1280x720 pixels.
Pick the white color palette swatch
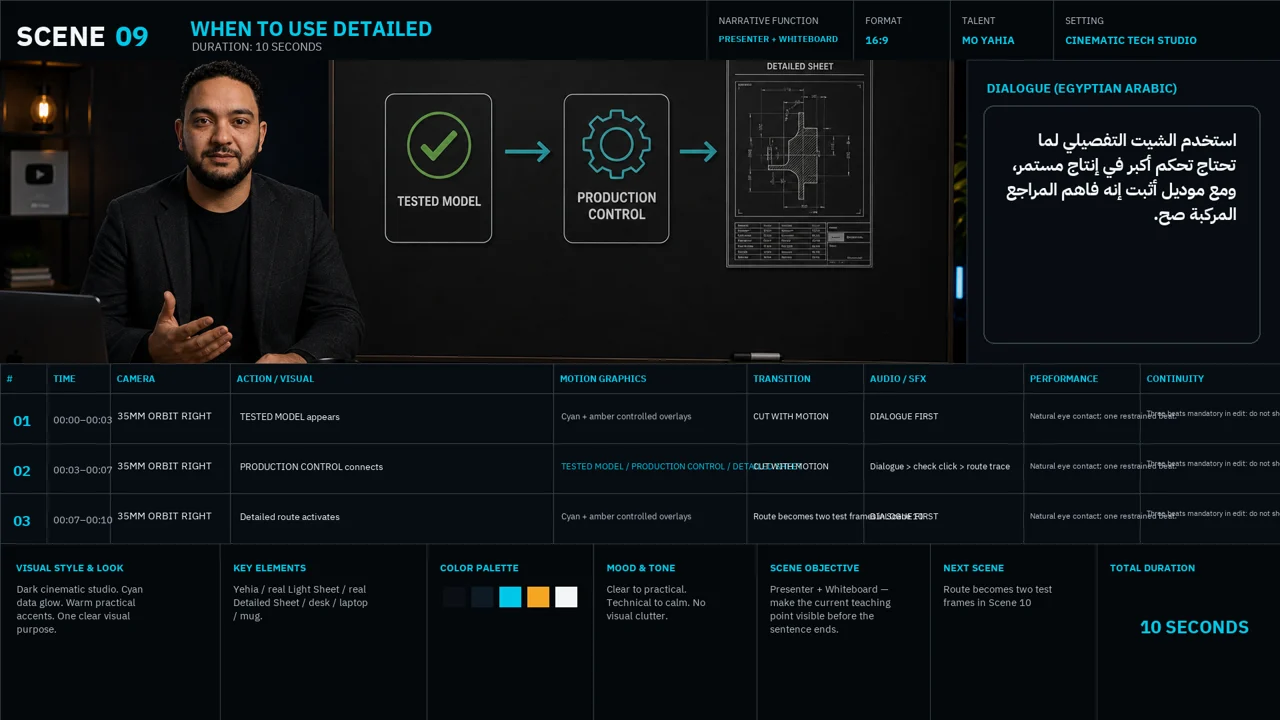pyautogui.click(x=566, y=597)
